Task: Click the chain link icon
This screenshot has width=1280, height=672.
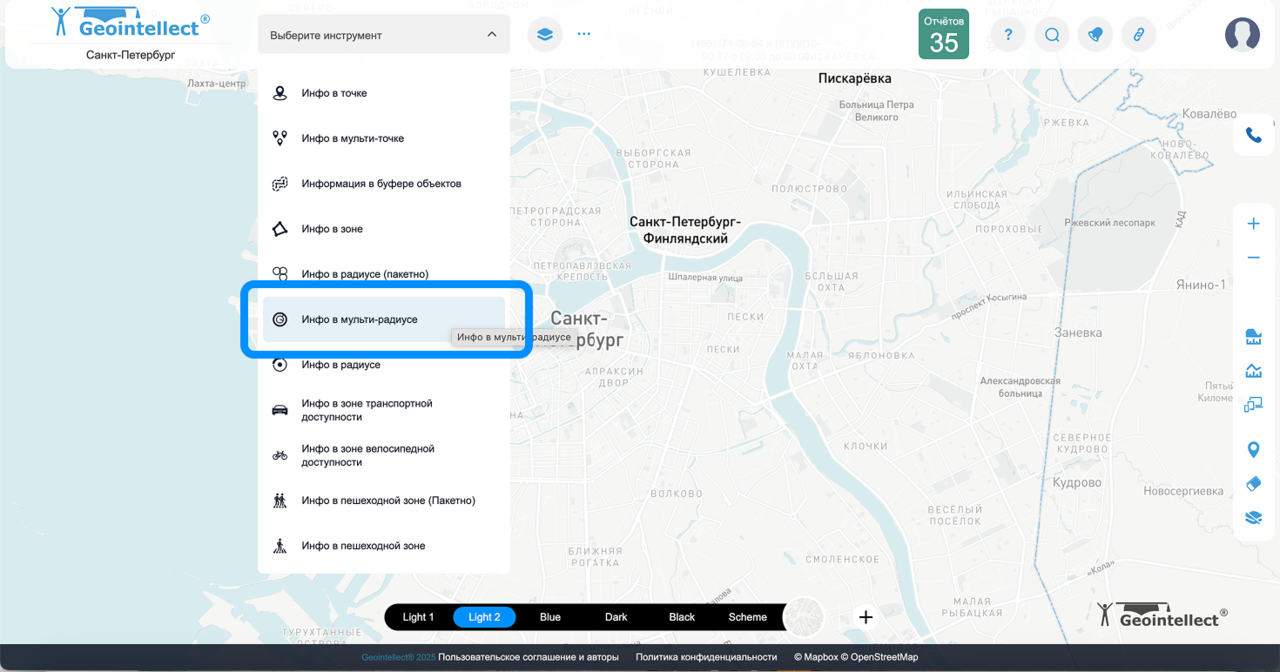Action: [1138, 35]
